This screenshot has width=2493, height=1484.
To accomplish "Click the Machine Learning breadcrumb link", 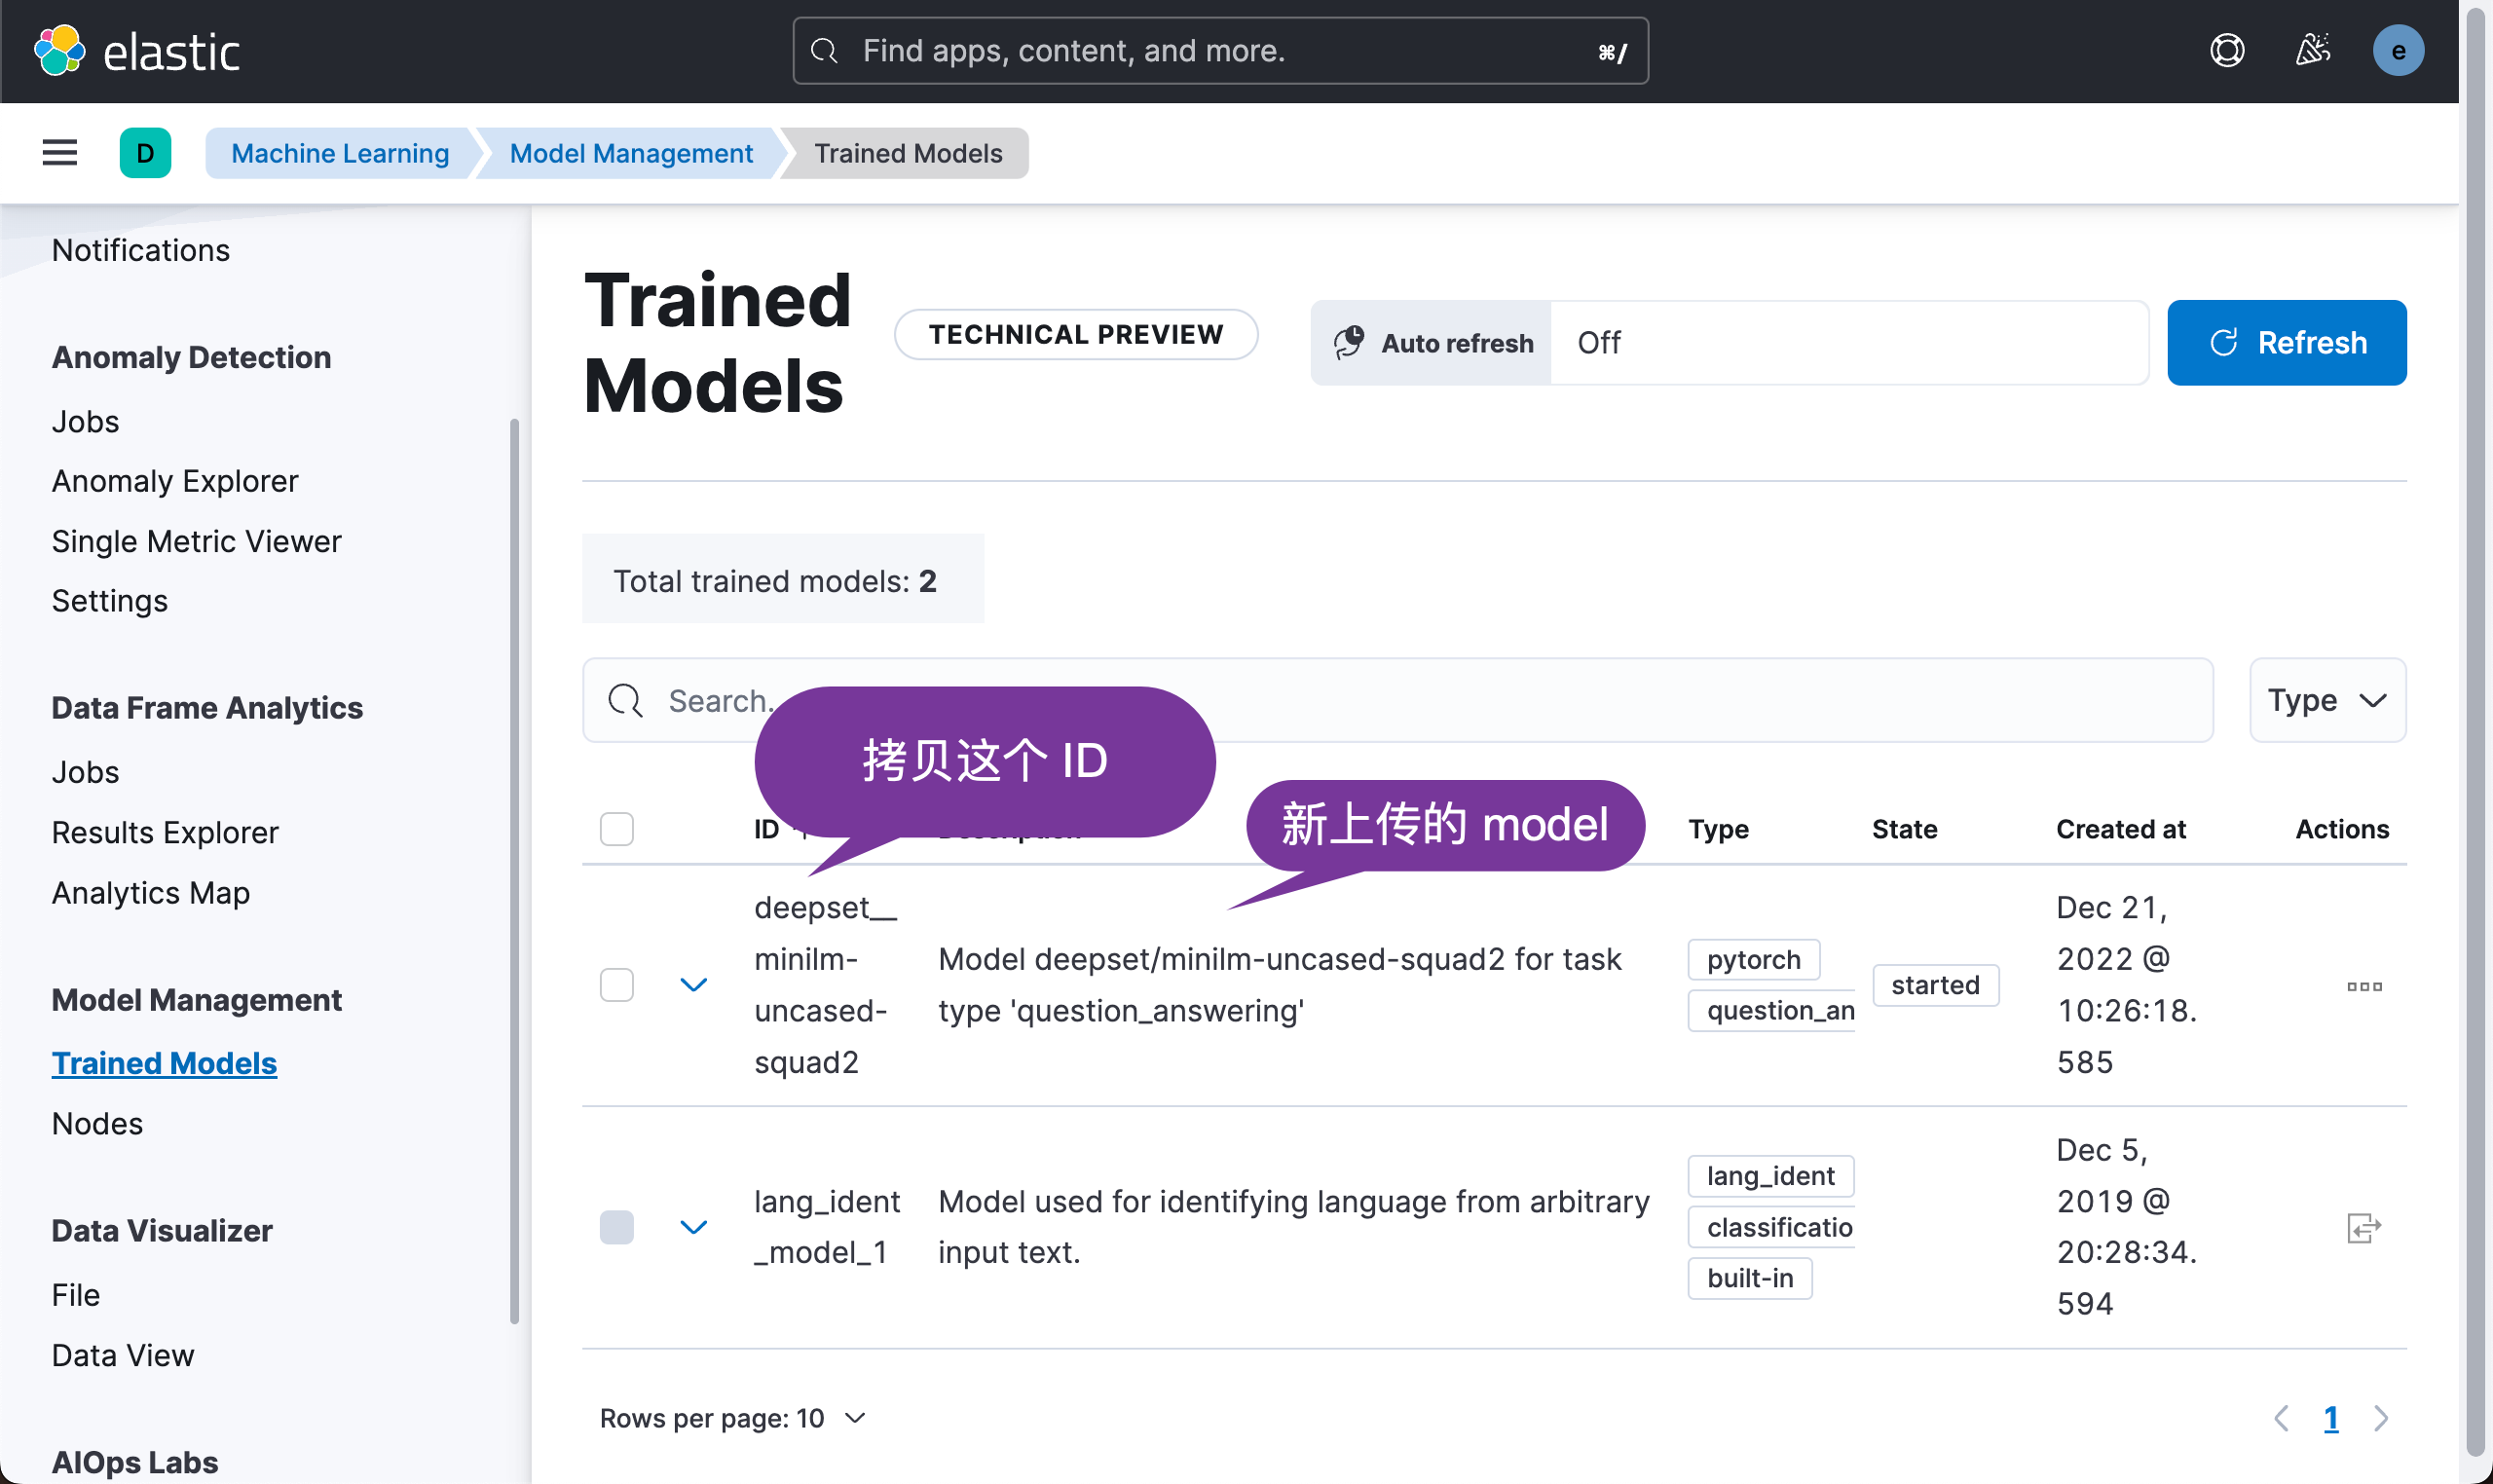I will click(339, 153).
